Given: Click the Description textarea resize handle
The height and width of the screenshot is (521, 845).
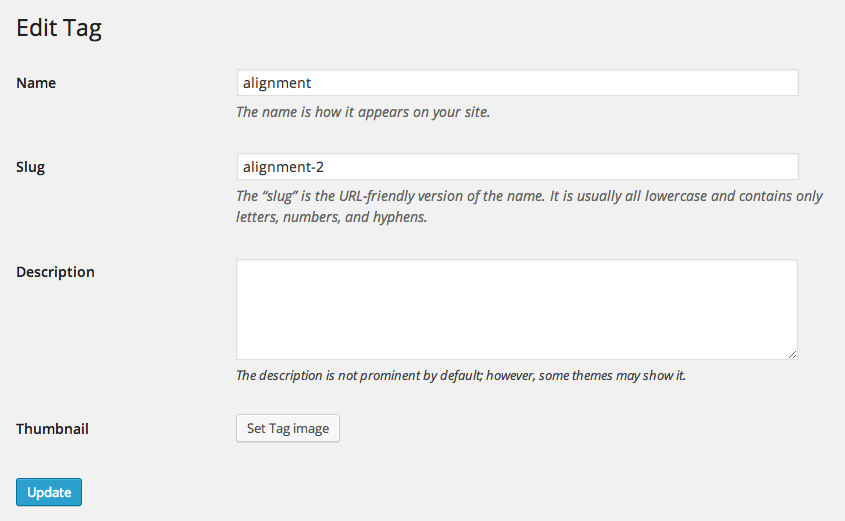Looking at the screenshot, I should tap(792, 354).
